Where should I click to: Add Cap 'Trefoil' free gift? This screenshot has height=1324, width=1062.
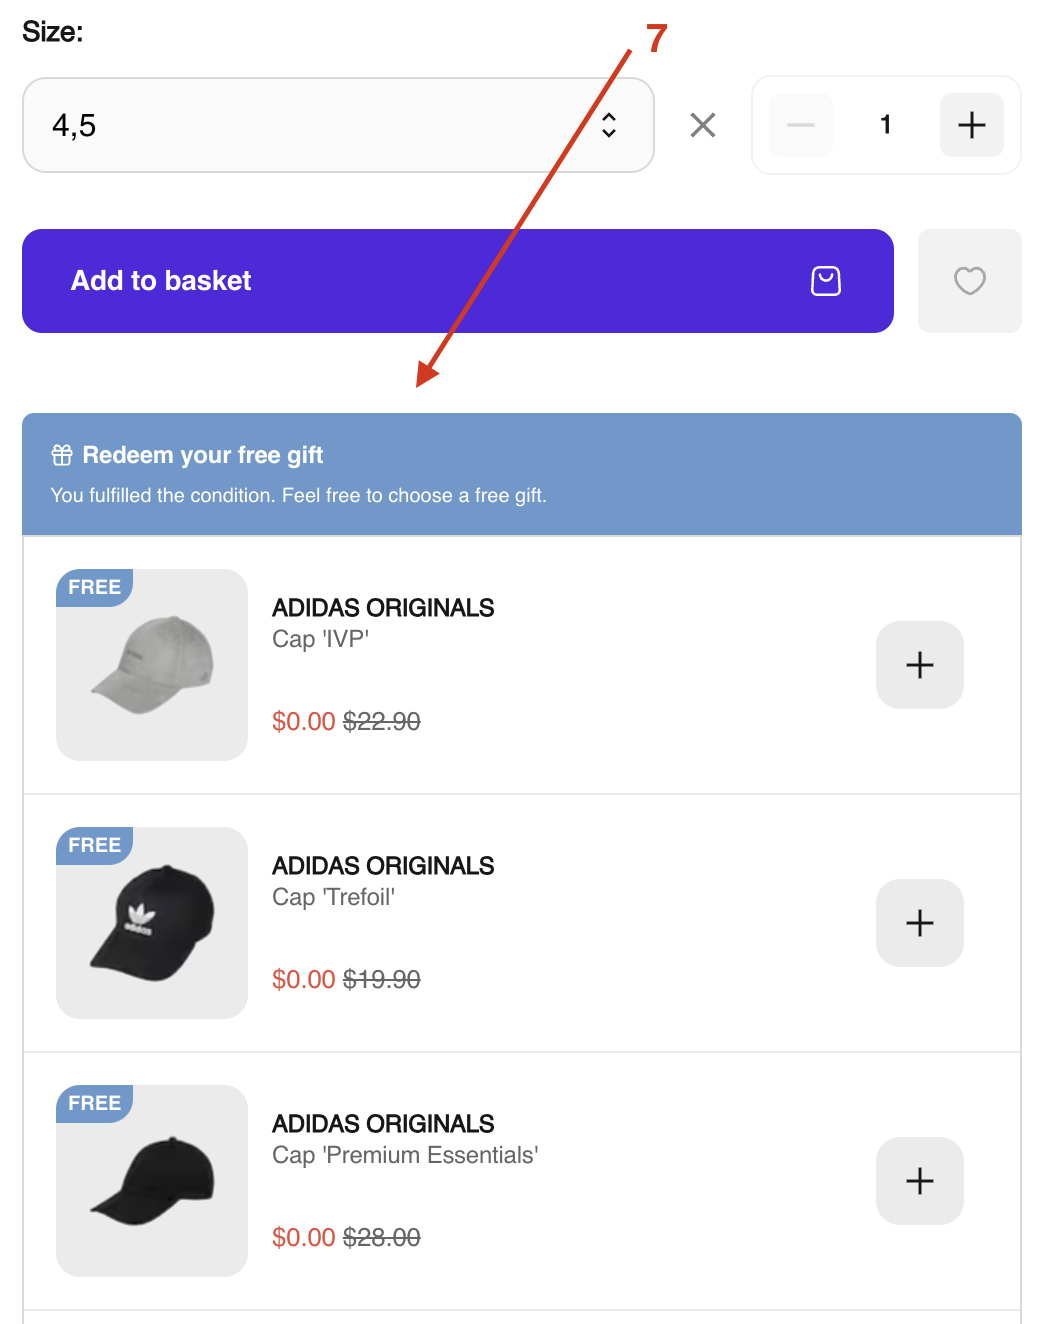tap(919, 923)
